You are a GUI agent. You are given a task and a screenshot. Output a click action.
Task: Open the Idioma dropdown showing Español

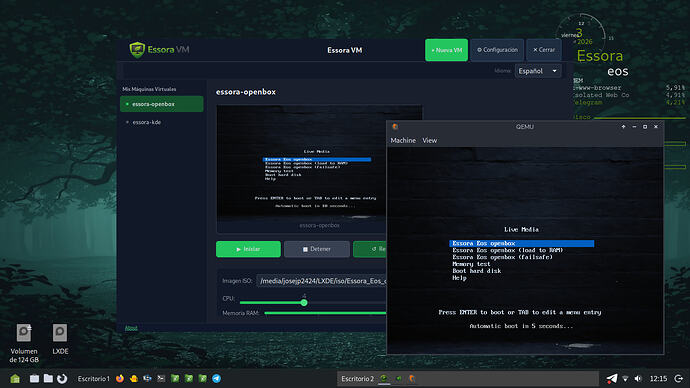click(x=538, y=71)
